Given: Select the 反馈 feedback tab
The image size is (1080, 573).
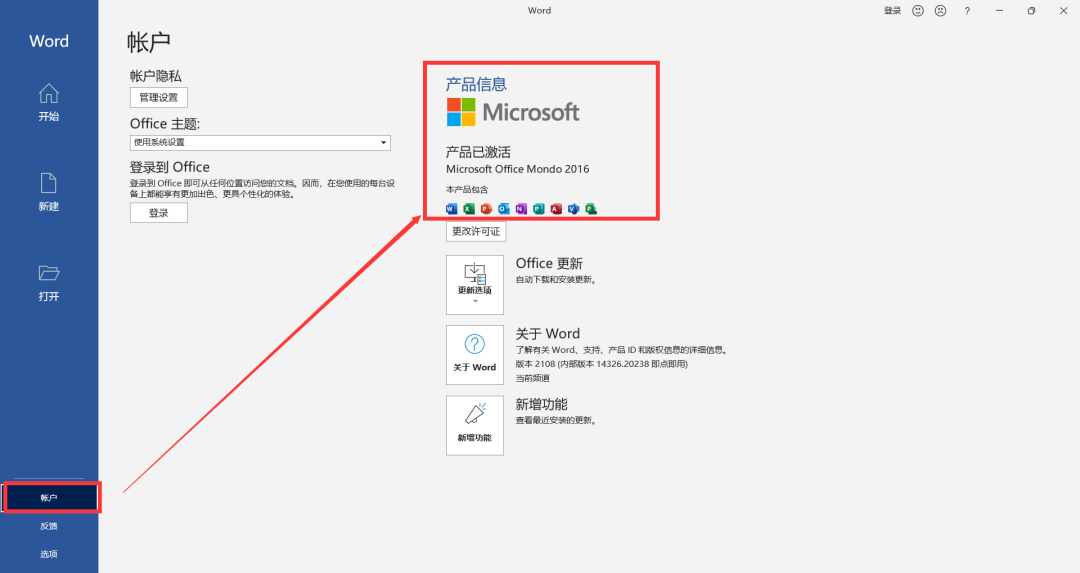Looking at the screenshot, I should click(49, 526).
